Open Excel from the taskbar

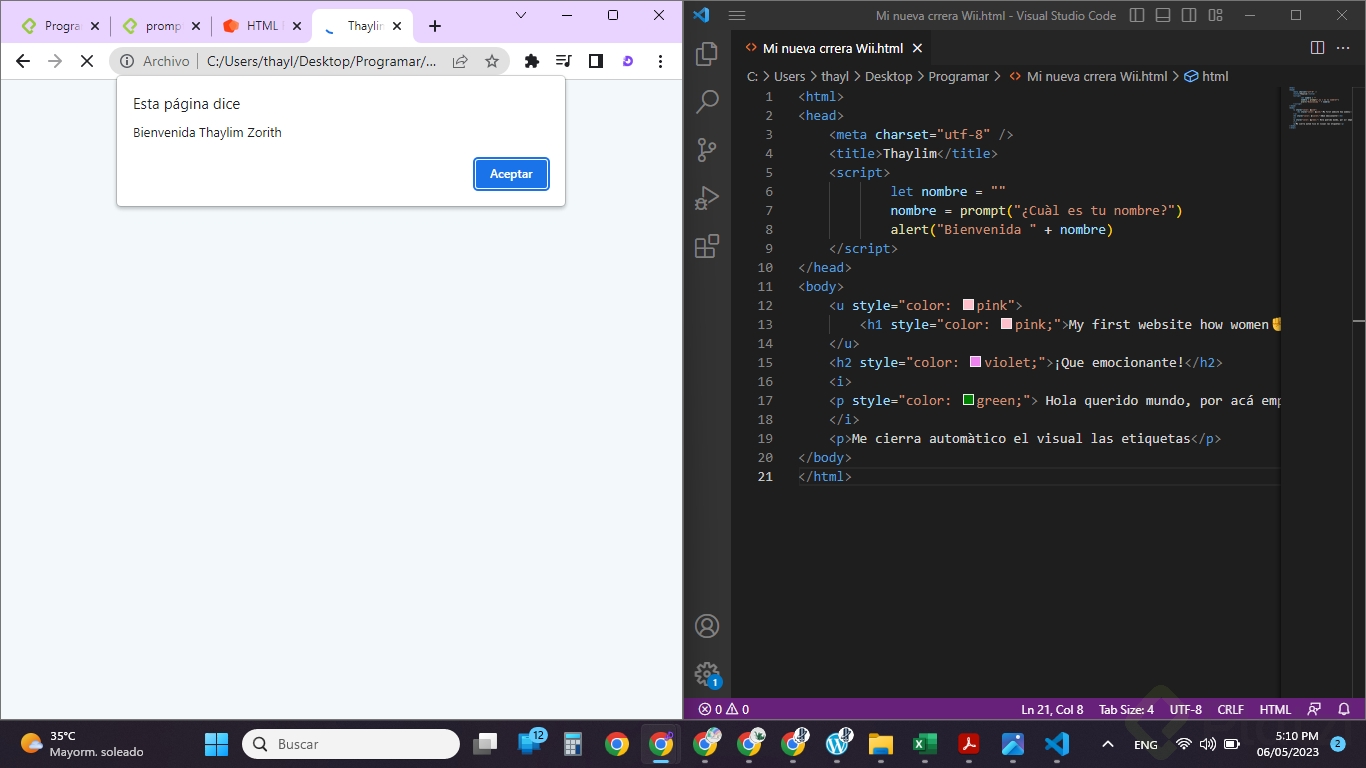tap(924, 744)
